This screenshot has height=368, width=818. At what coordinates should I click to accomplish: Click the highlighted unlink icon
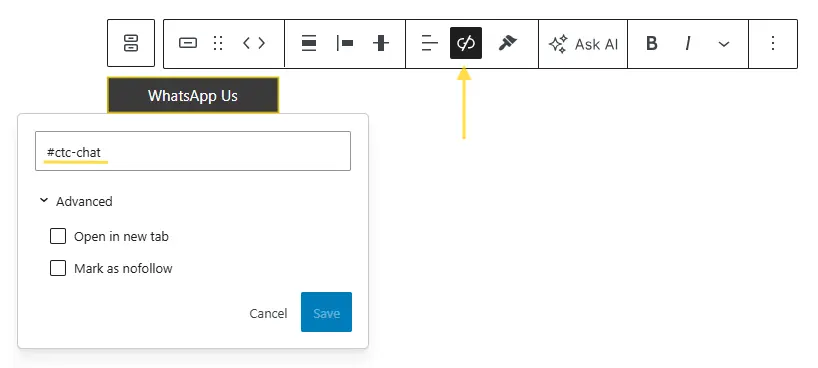[466, 43]
